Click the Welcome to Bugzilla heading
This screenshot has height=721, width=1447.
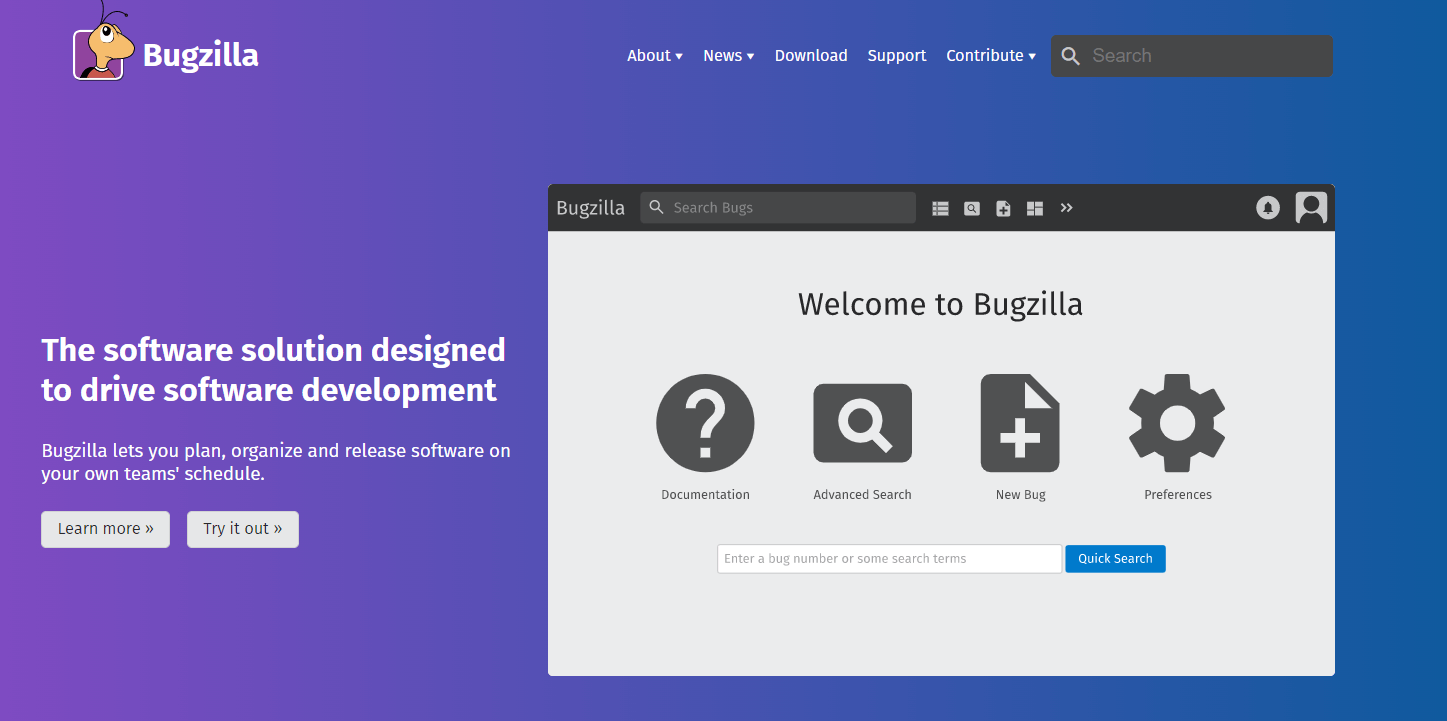coord(940,304)
